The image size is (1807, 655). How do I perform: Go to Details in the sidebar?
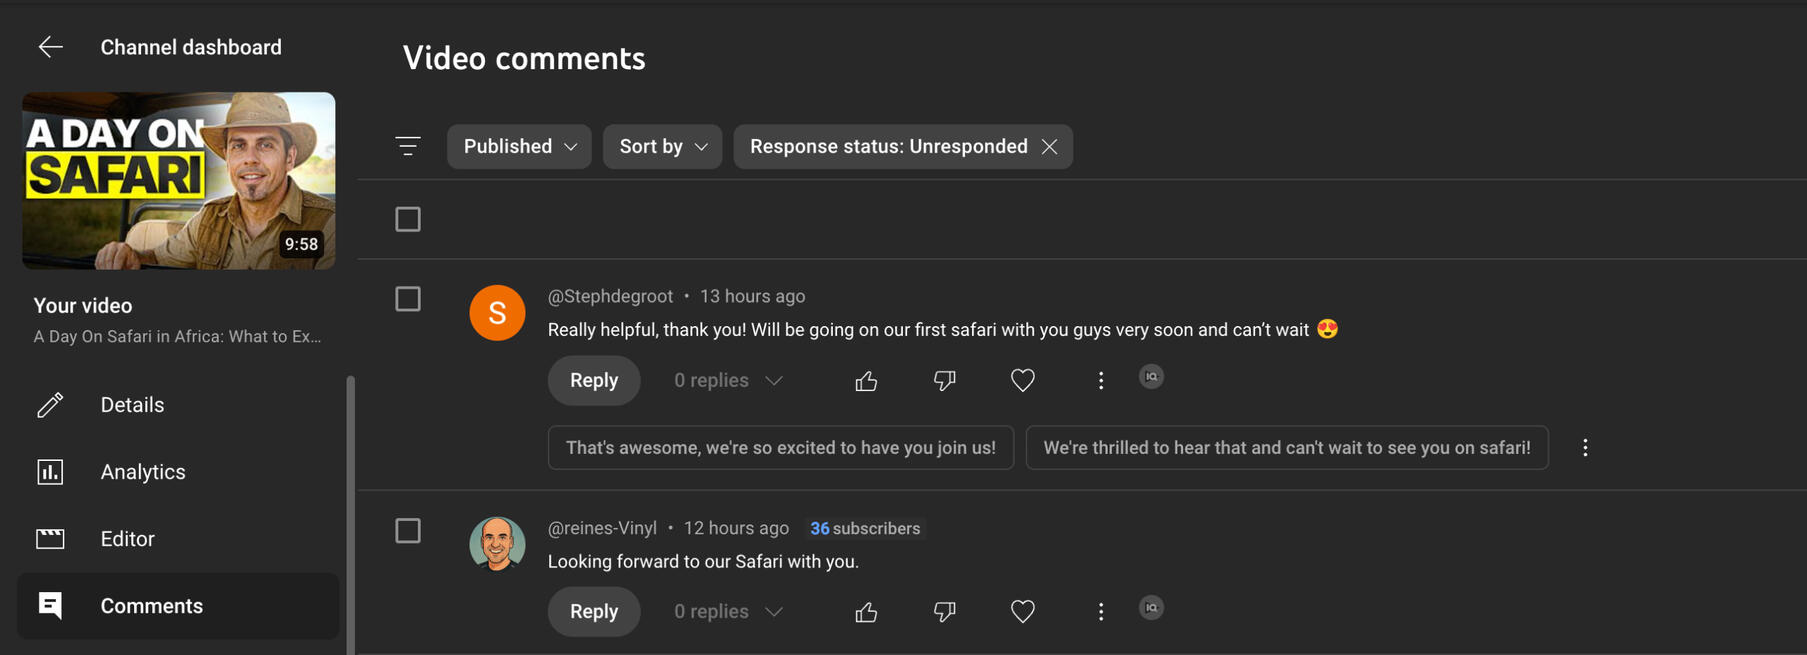point(132,405)
